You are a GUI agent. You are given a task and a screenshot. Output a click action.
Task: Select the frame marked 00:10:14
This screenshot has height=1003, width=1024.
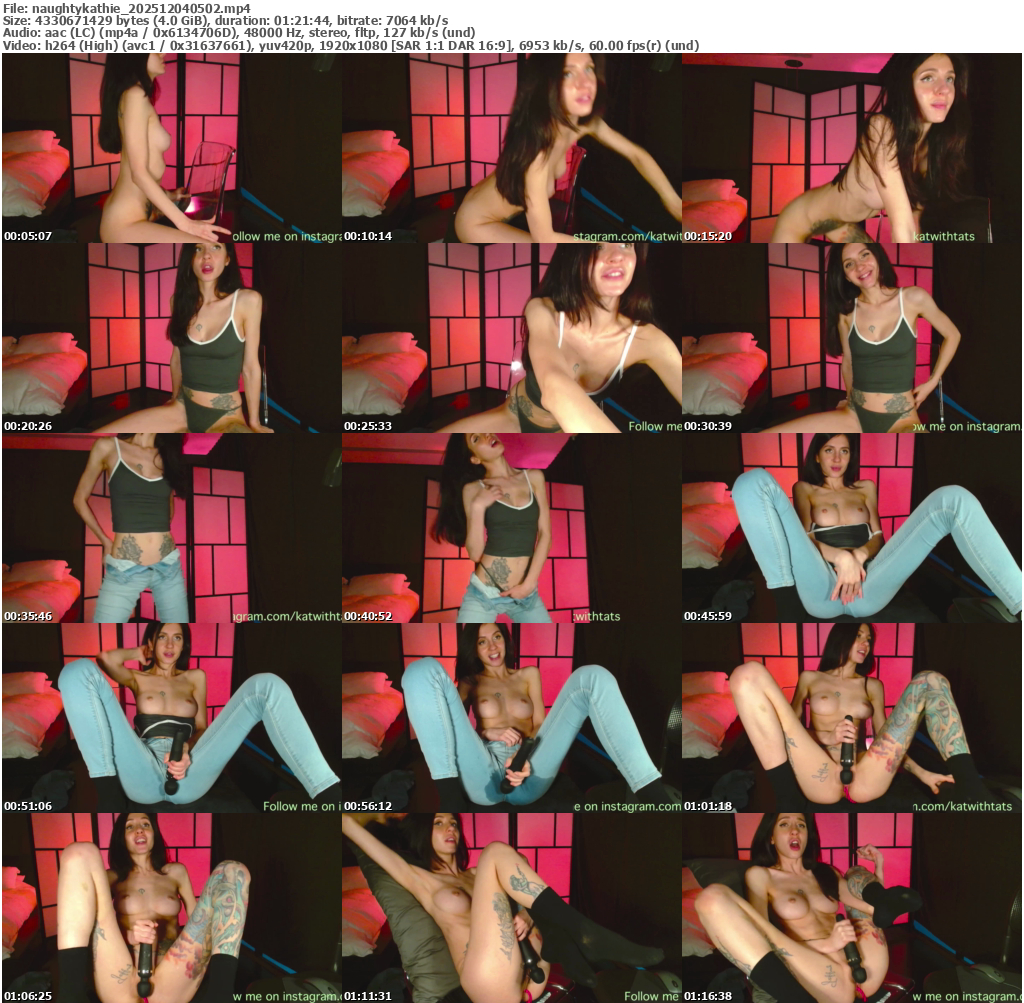tap(511, 148)
